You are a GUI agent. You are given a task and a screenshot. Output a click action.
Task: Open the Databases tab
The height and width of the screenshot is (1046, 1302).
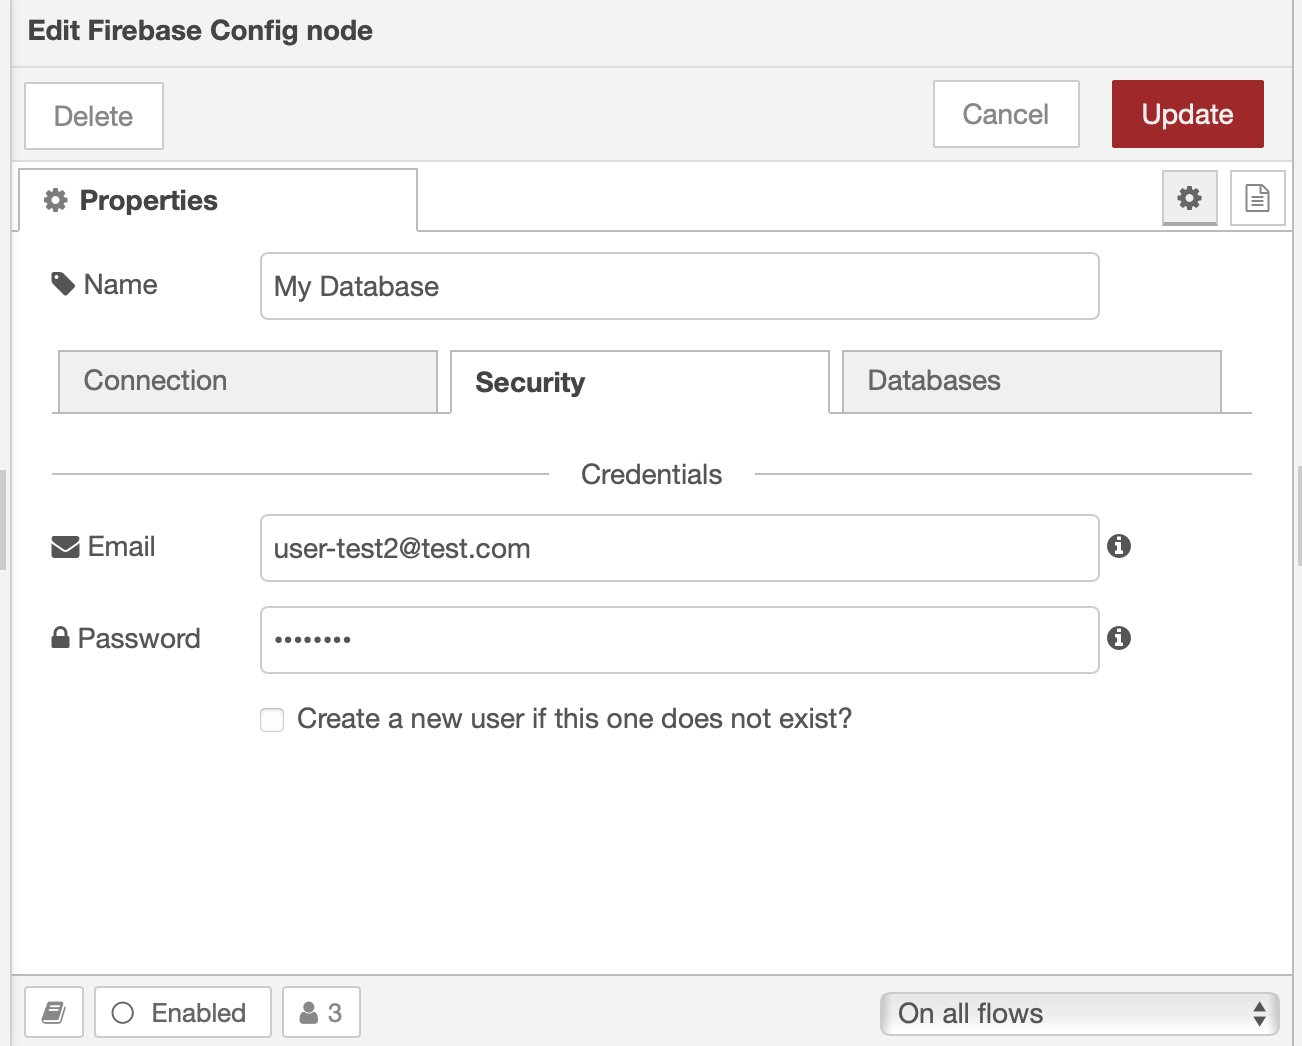tap(1032, 381)
